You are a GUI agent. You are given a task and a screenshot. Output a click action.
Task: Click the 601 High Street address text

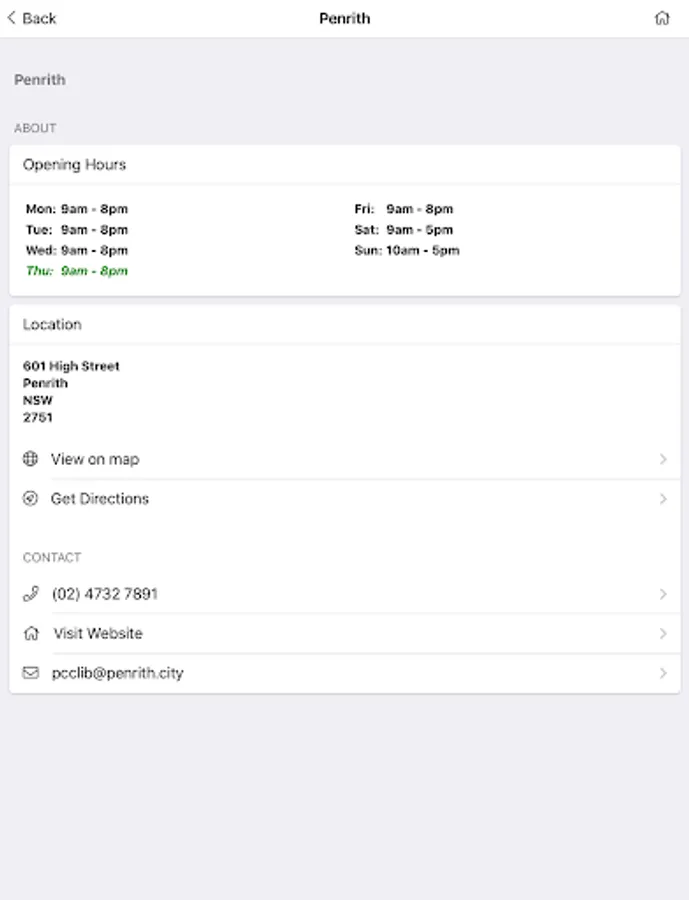(x=71, y=366)
